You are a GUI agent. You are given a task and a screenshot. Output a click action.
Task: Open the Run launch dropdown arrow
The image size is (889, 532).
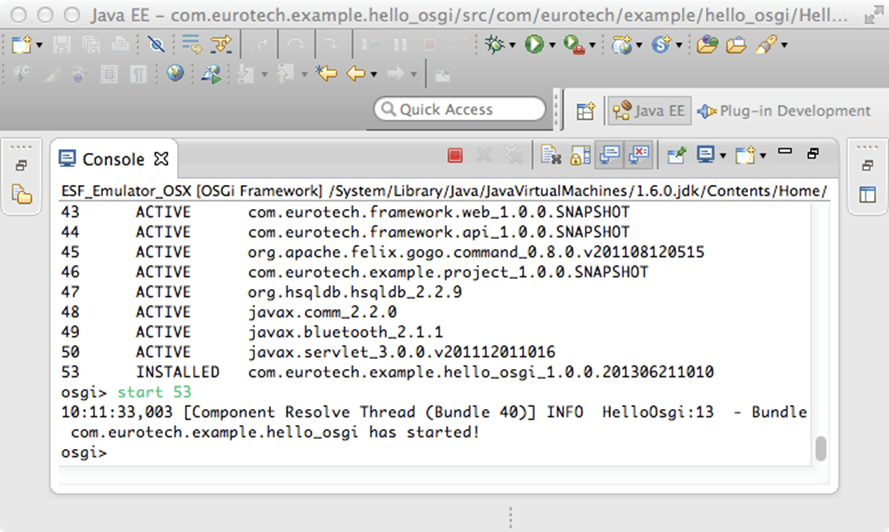tap(552, 45)
